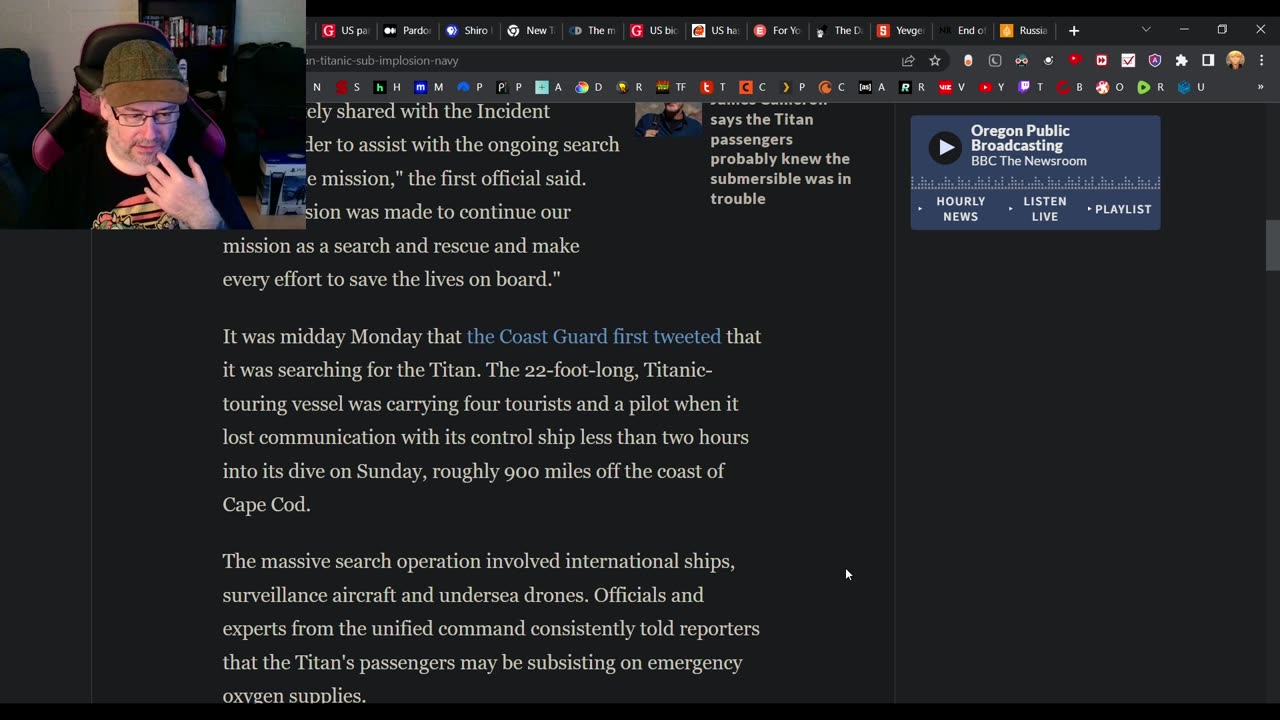Open a new tab with the plus button
This screenshot has width=1280, height=720.
point(1074,30)
